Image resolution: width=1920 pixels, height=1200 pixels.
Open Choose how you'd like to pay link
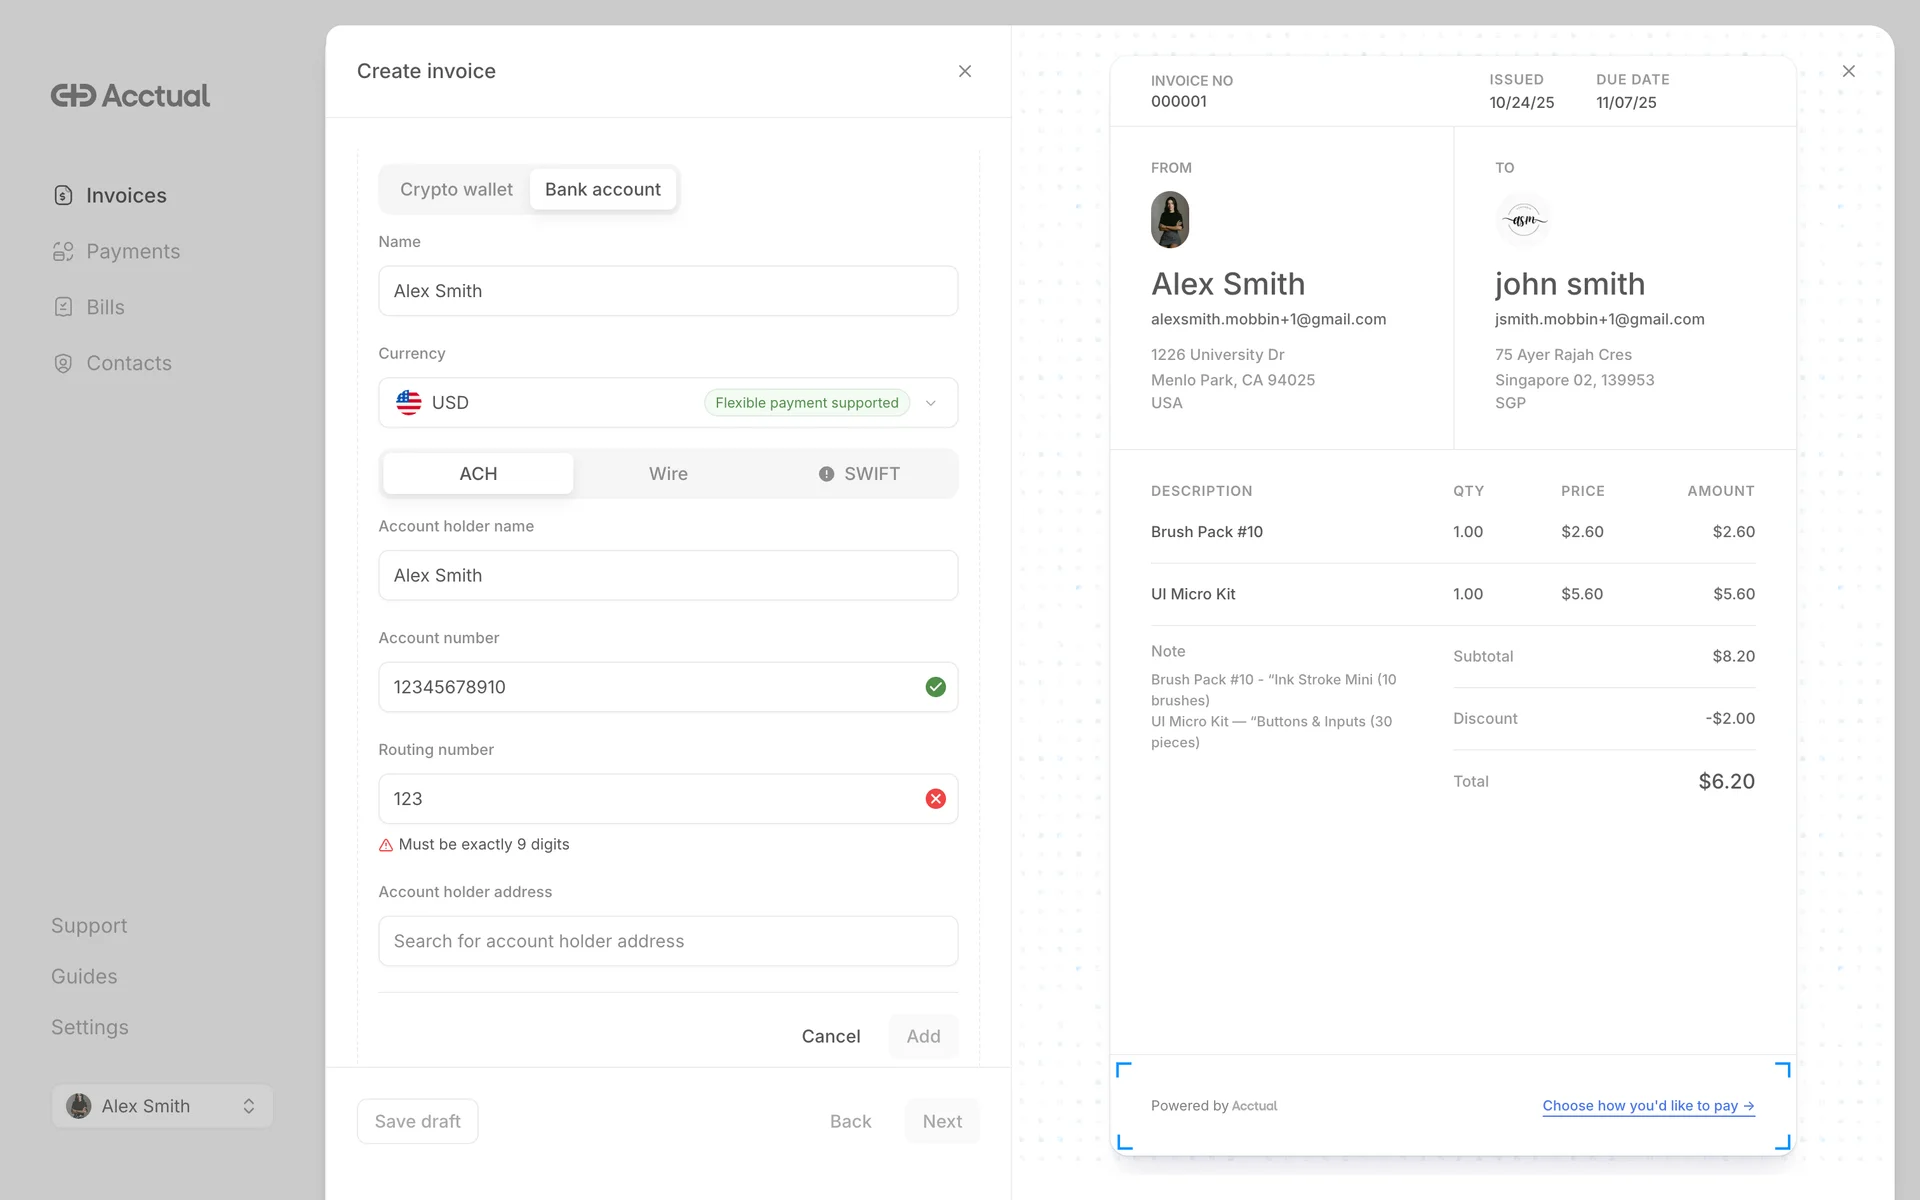tap(1647, 1105)
